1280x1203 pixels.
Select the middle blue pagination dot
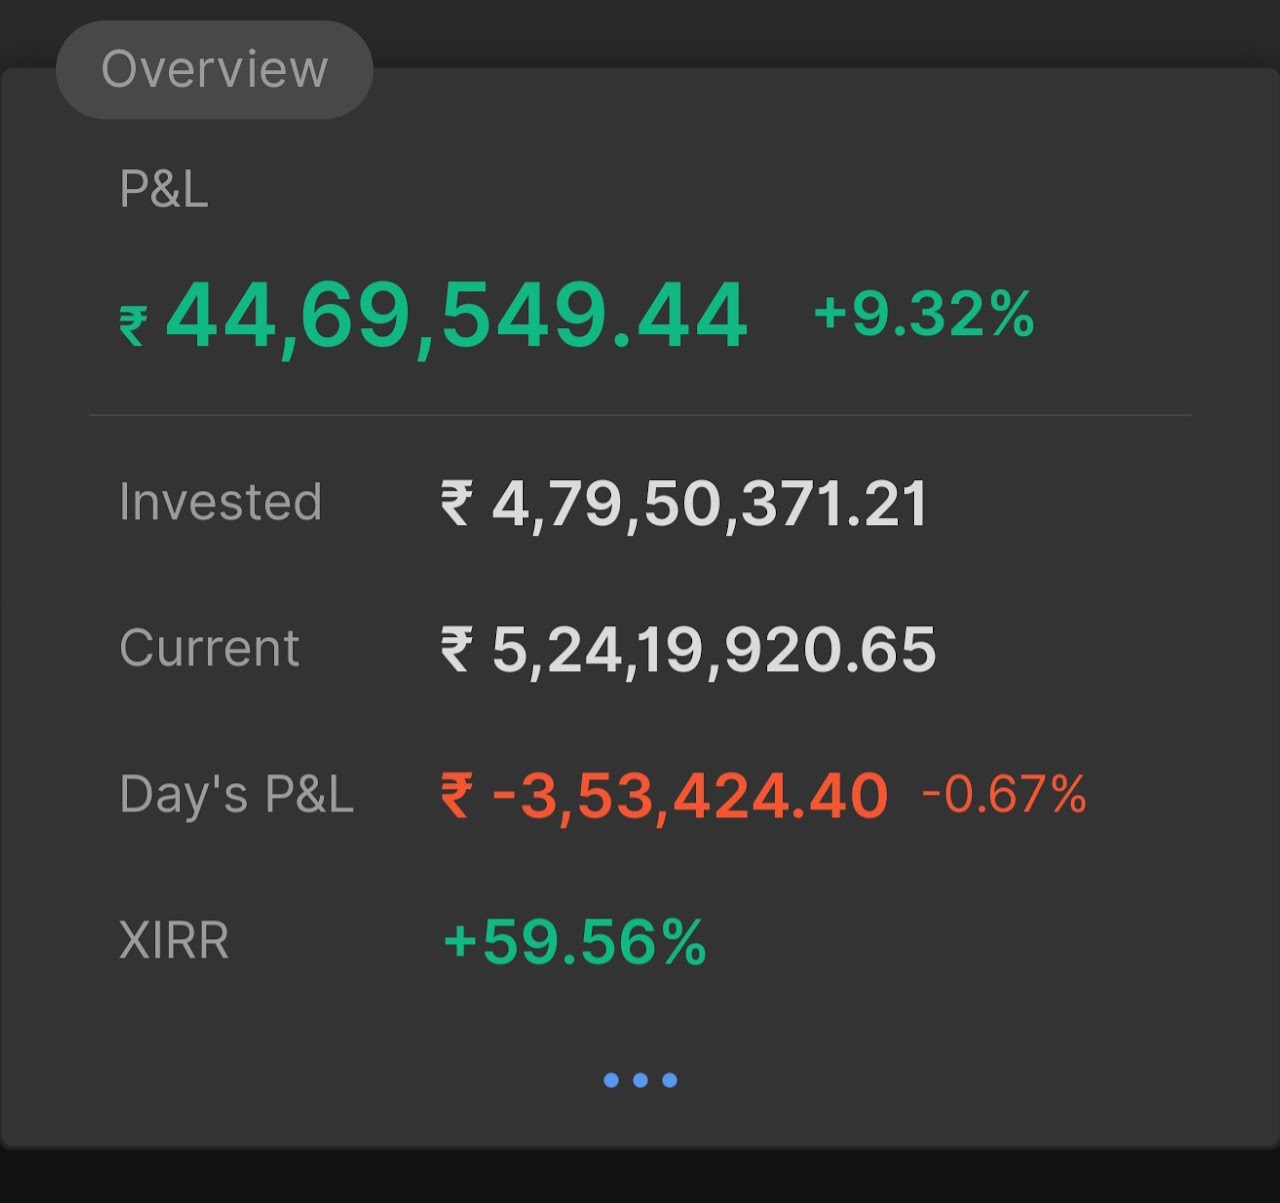coord(641,1080)
